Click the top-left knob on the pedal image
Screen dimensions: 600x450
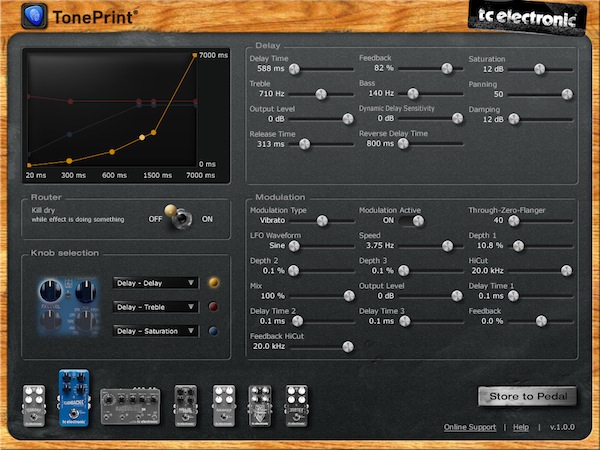(x=51, y=291)
